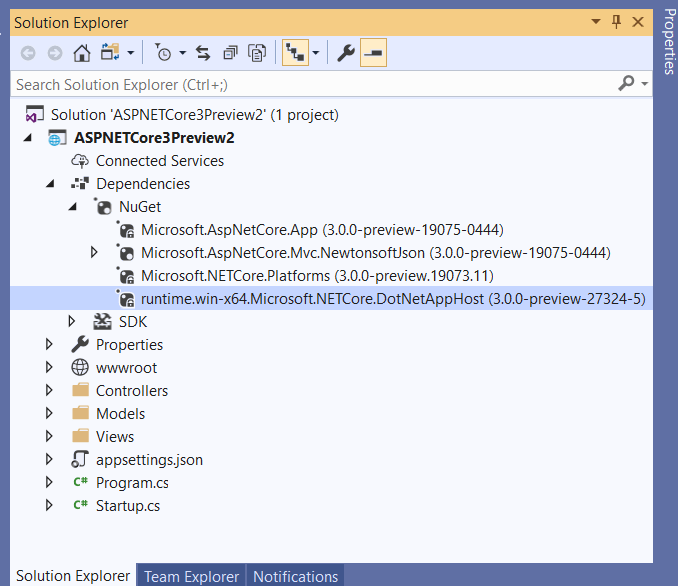This screenshot has height=586, width=678.
Task: Click the appsettings.json file icon
Action: (80, 459)
